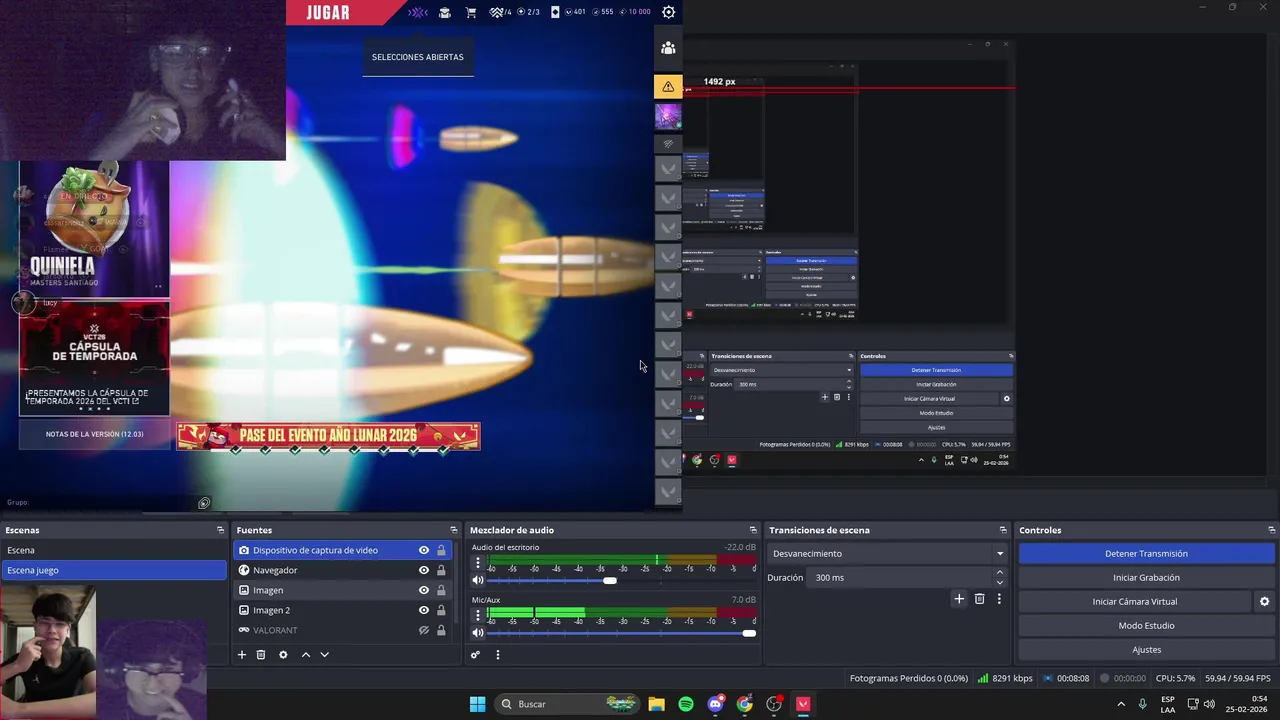The image size is (1280, 720).
Task: Open Valorant settings gear icon
Action: 668,12
